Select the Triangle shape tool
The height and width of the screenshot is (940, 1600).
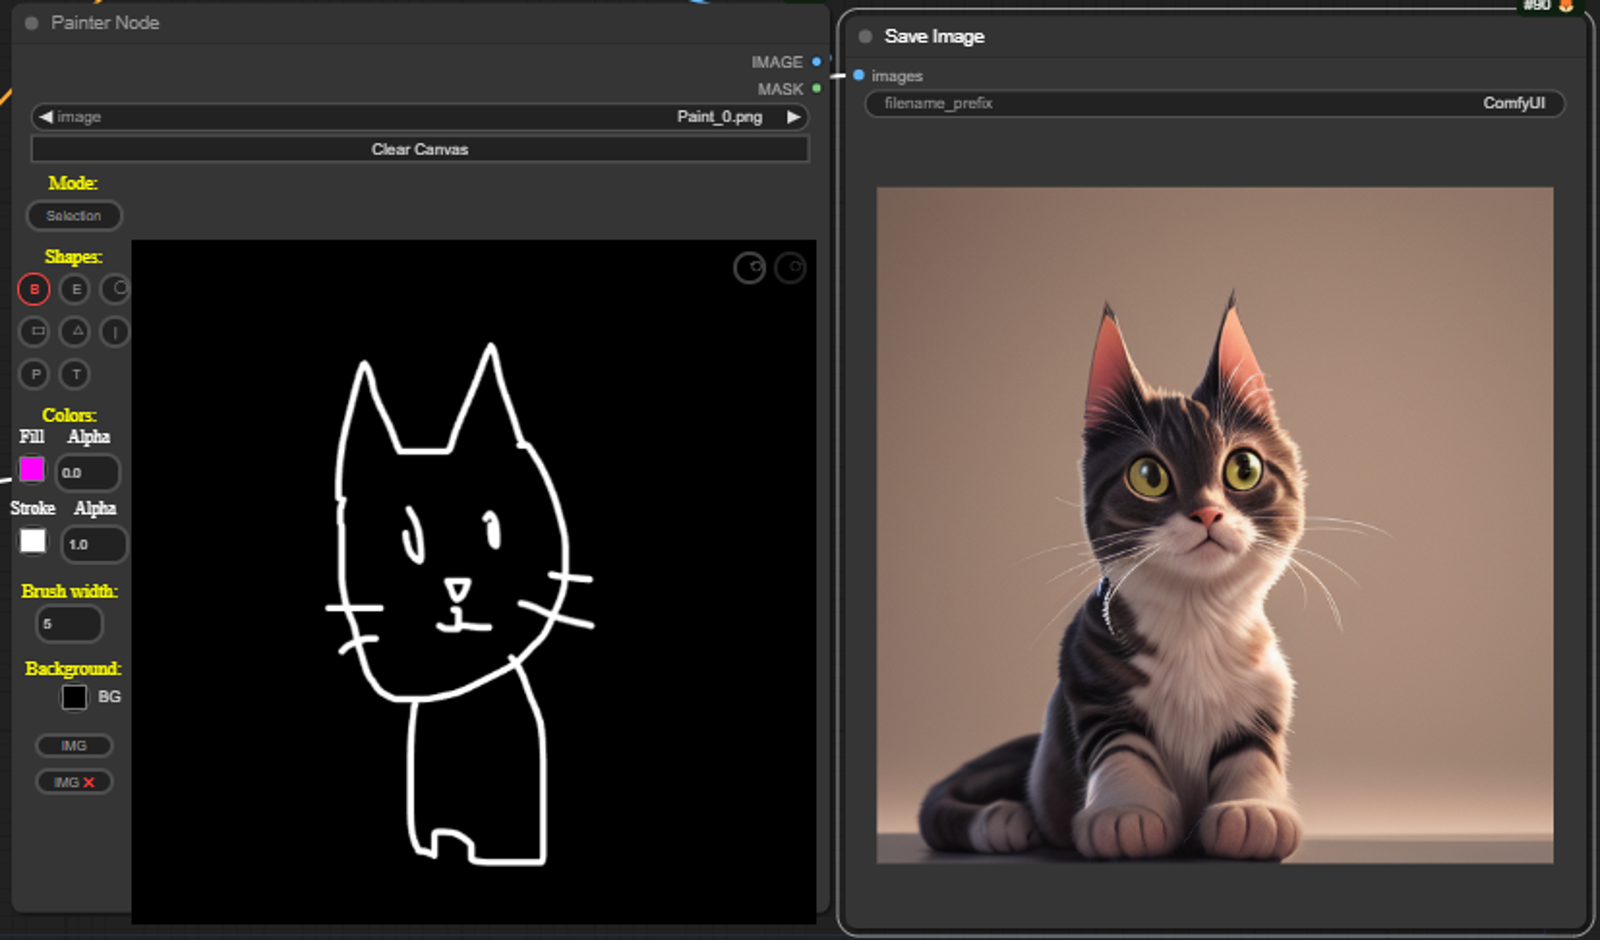point(76,331)
